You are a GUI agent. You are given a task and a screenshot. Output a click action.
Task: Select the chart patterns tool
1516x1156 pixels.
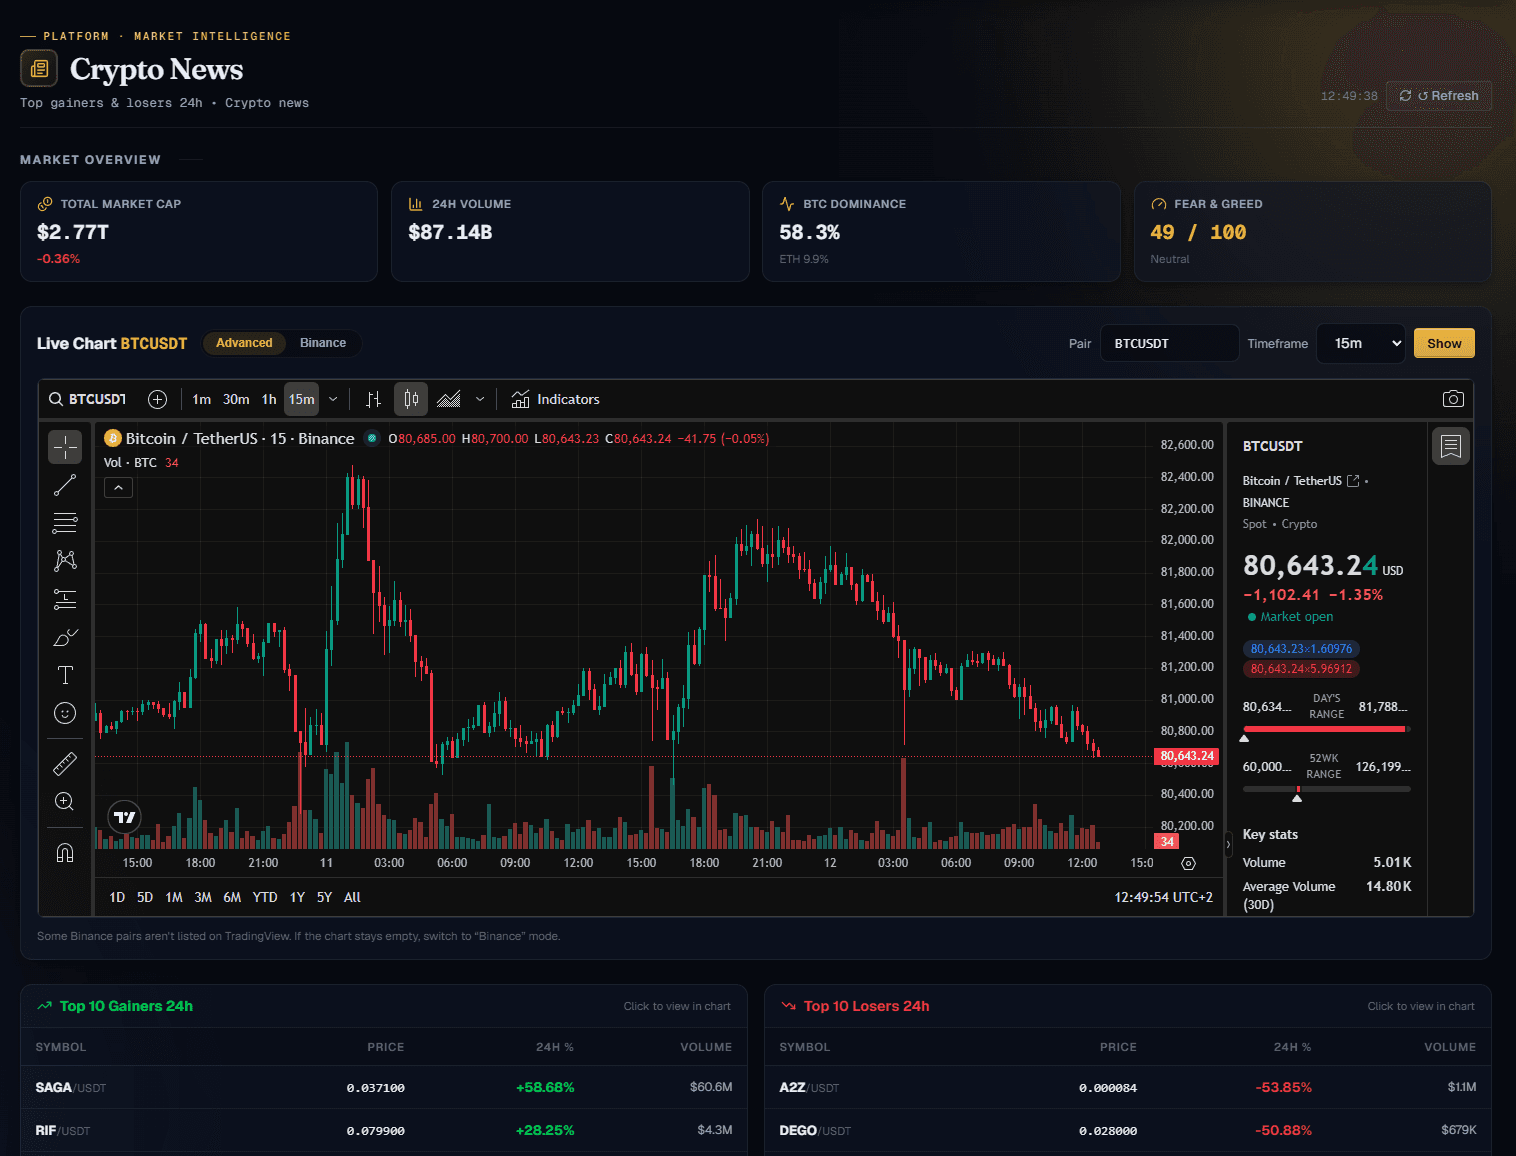[65, 561]
